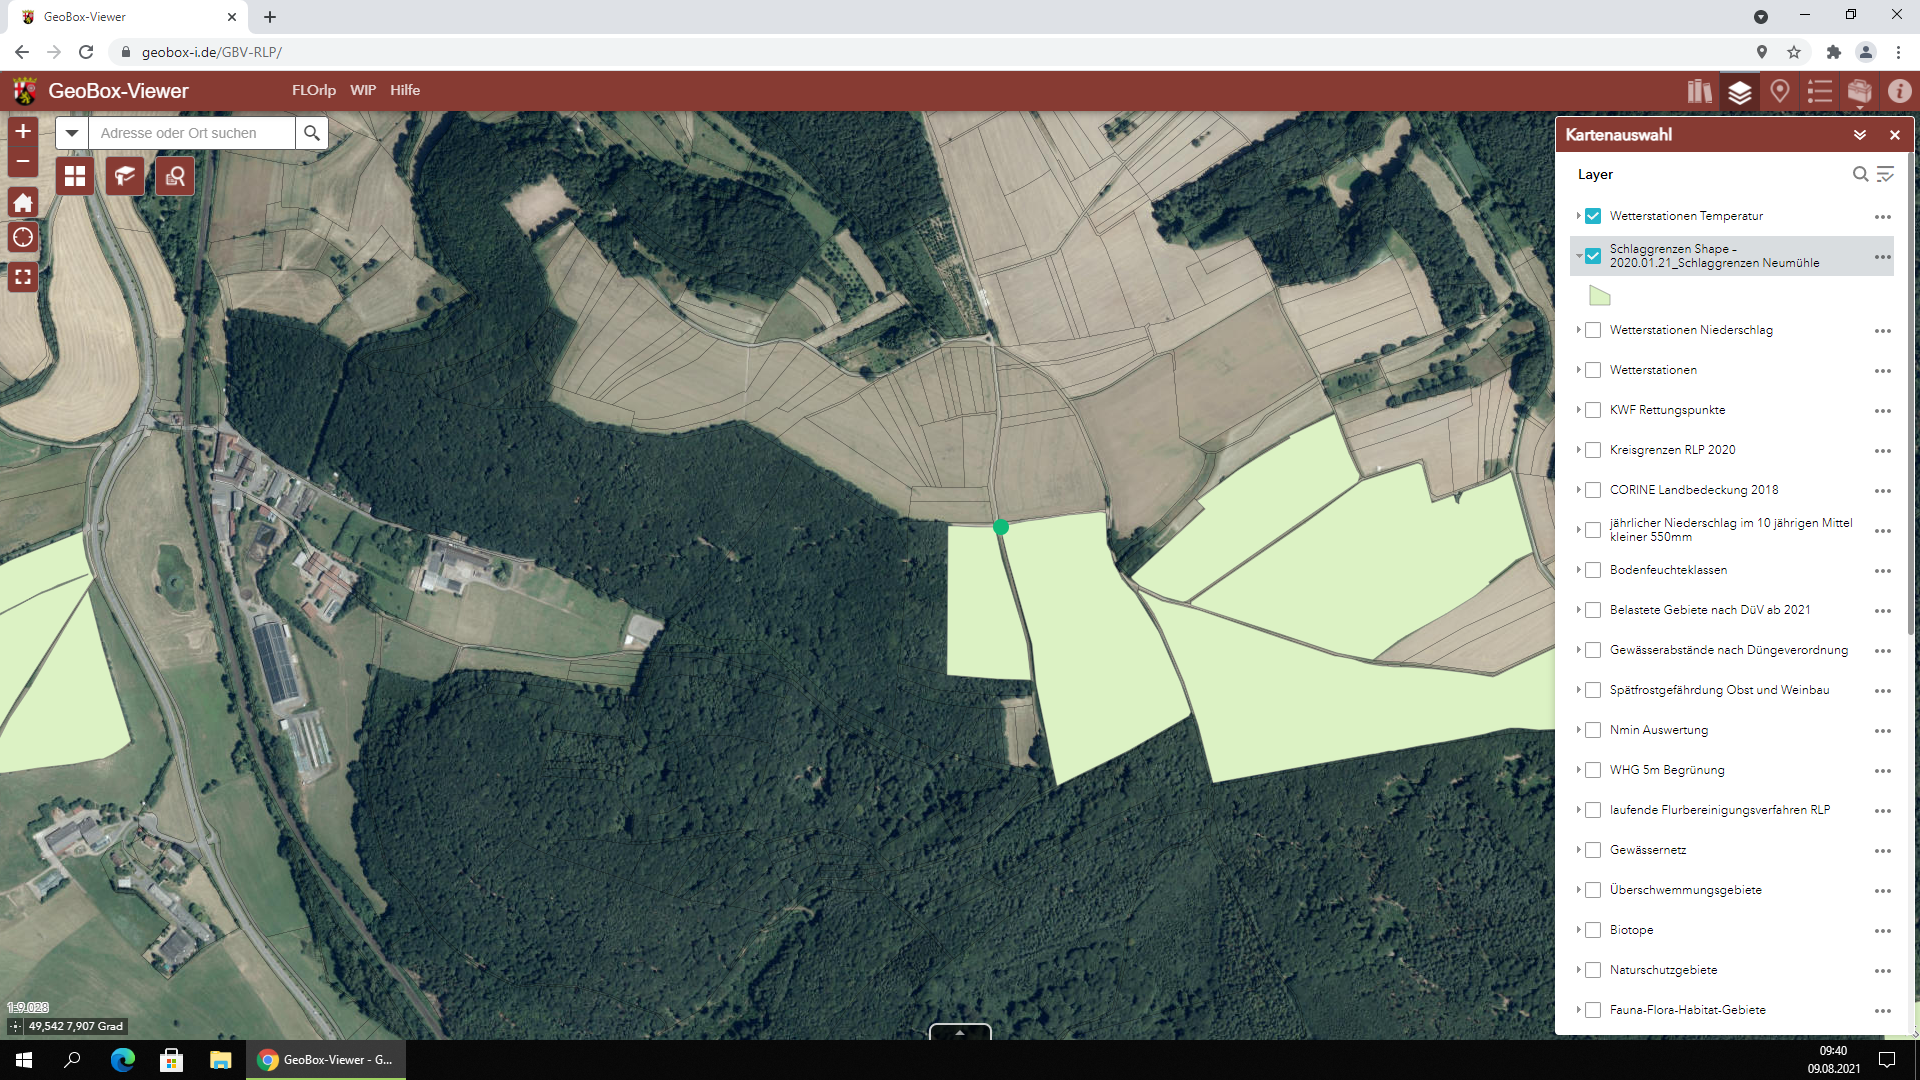Viewport: 1920px width, 1080px height.
Task: Activate the locate my position tool
Action: 23,238
